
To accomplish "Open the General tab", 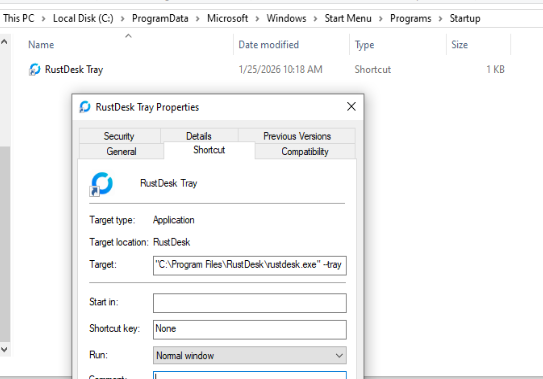I will (121, 151).
